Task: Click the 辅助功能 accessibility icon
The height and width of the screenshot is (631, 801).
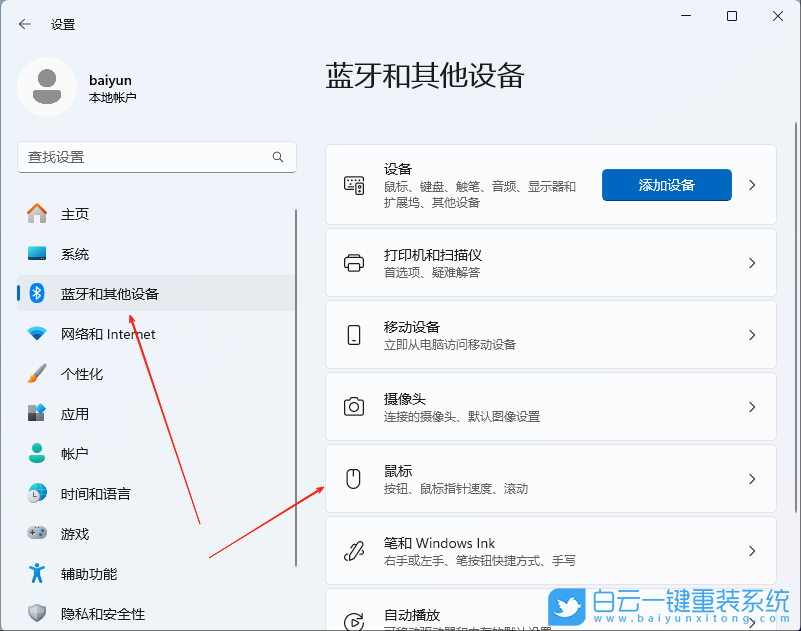Action: [37, 573]
